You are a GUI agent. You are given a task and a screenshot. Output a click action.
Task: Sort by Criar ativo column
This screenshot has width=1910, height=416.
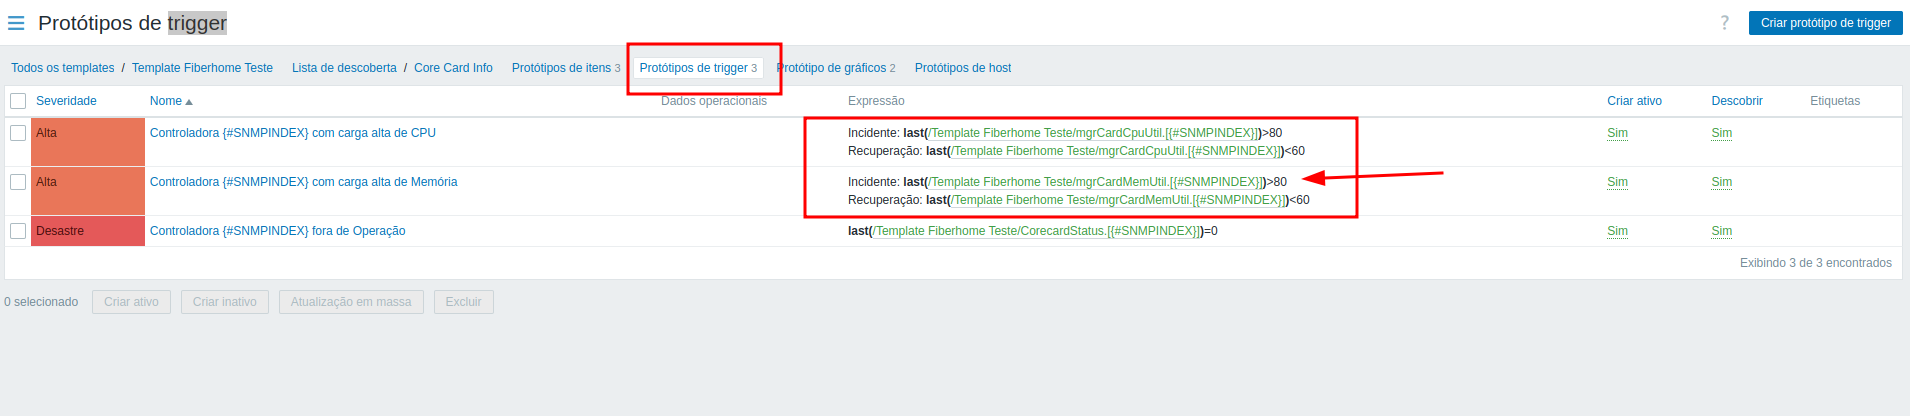1634,101
